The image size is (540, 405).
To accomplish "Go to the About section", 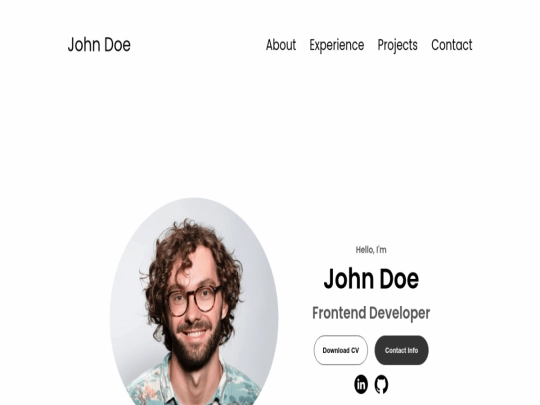I will [x=281, y=45].
